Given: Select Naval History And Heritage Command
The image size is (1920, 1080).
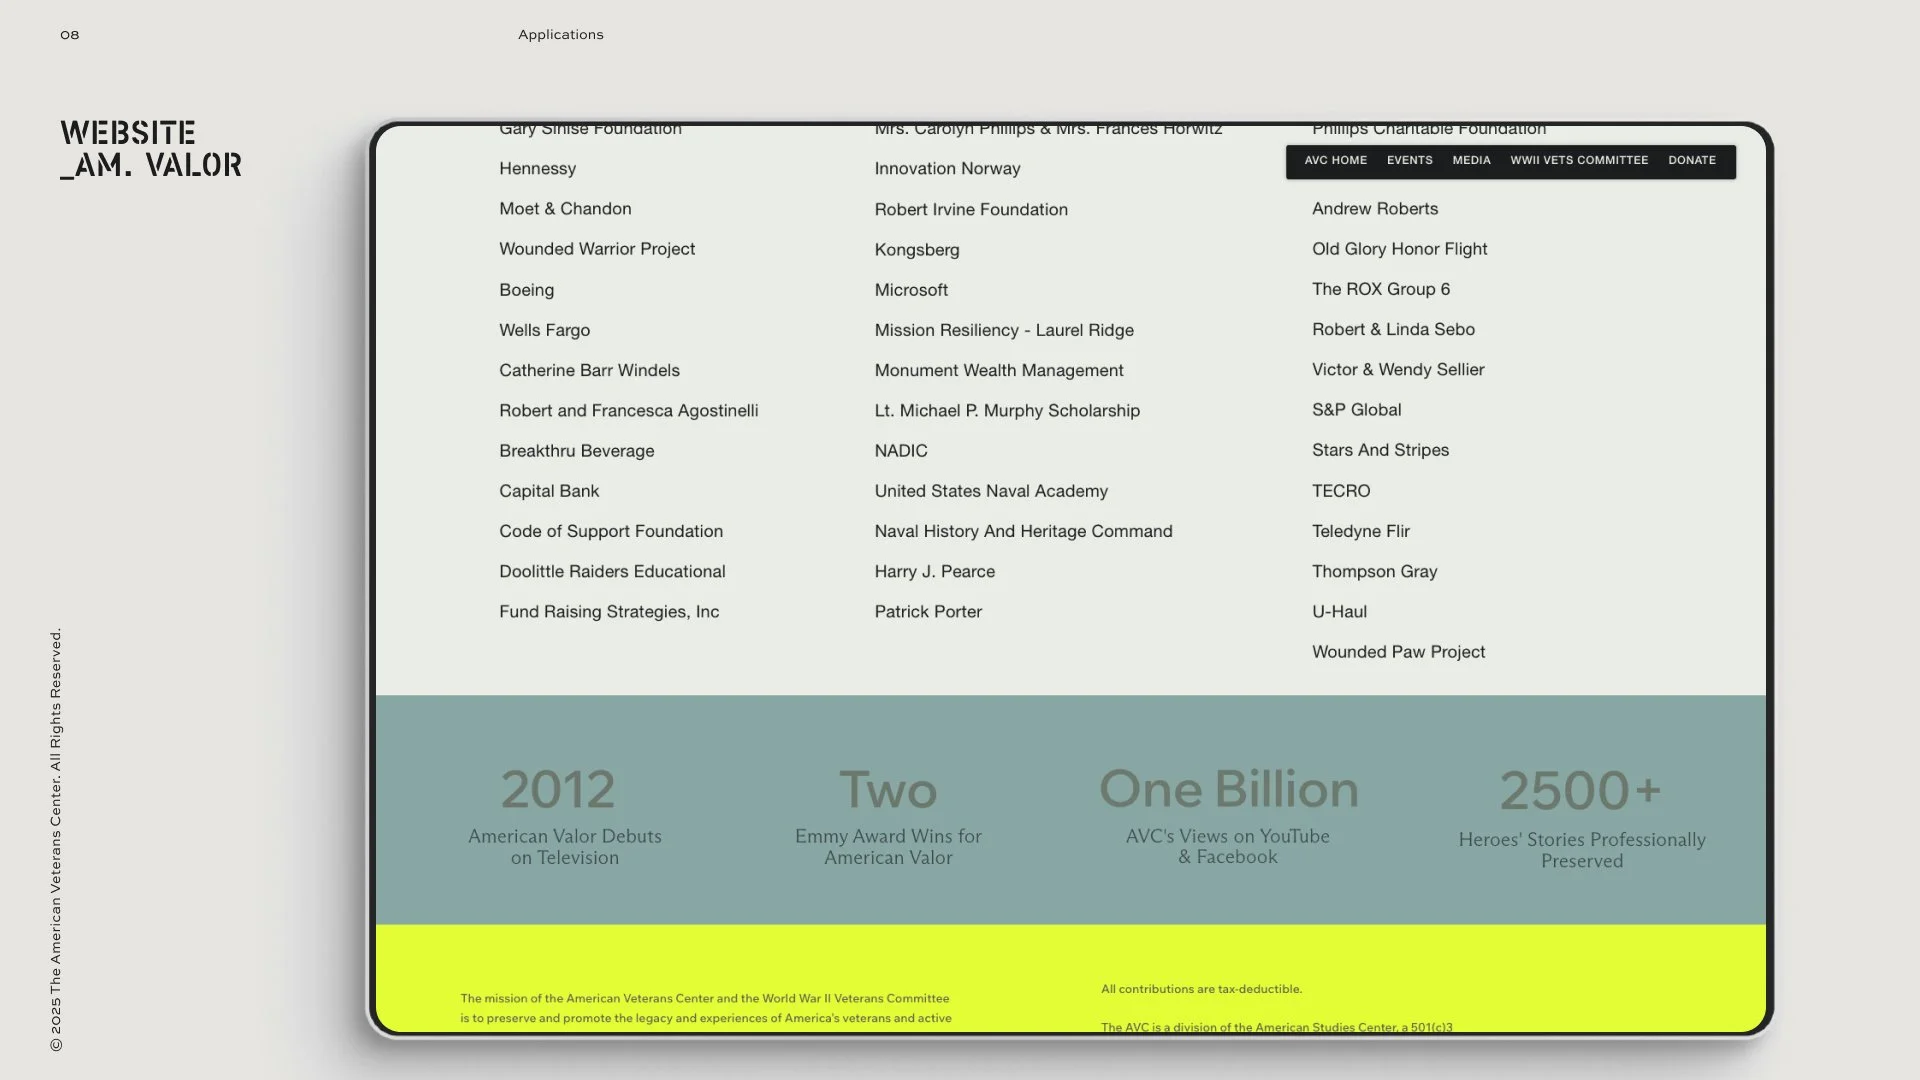Looking at the screenshot, I should 1023,531.
